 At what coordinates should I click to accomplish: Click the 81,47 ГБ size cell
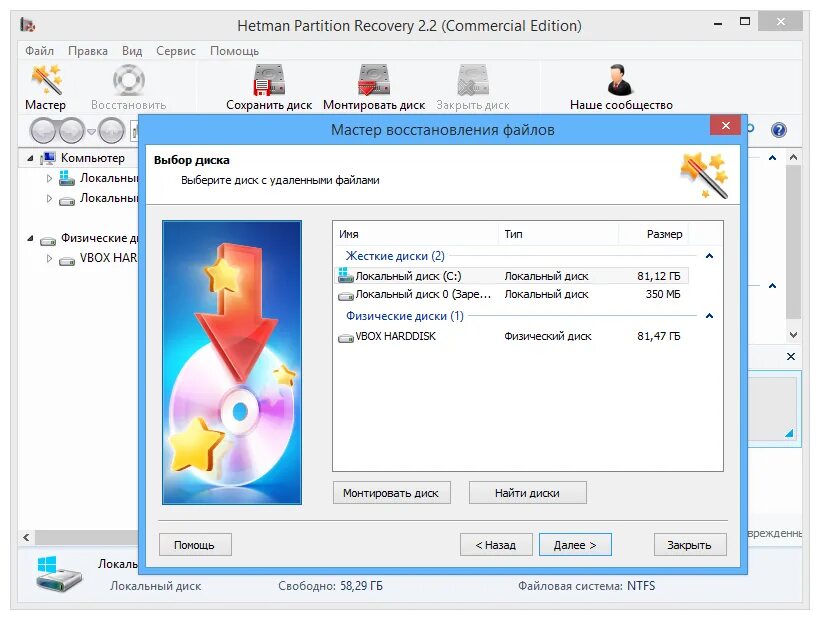click(x=658, y=336)
